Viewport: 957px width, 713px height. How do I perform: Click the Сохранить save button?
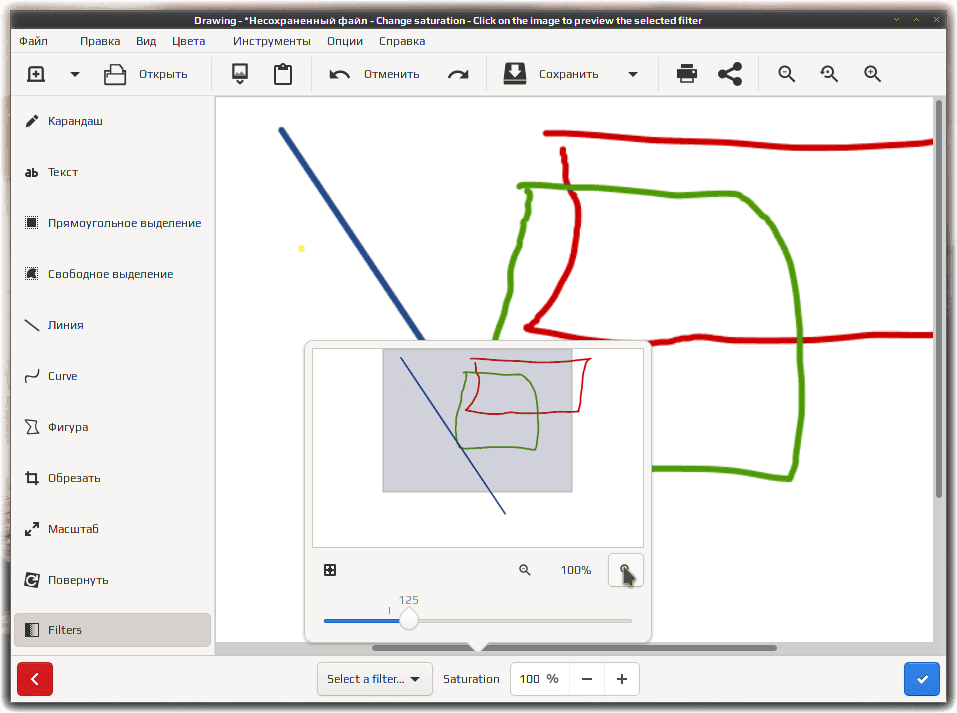pos(551,74)
